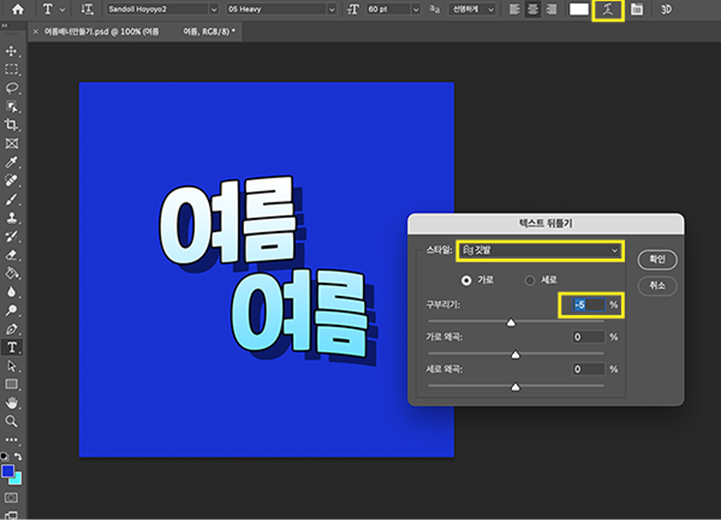Viewport: 721px width, 522px height.
Task: Select the 가로 radio button
Action: click(466, 280)
